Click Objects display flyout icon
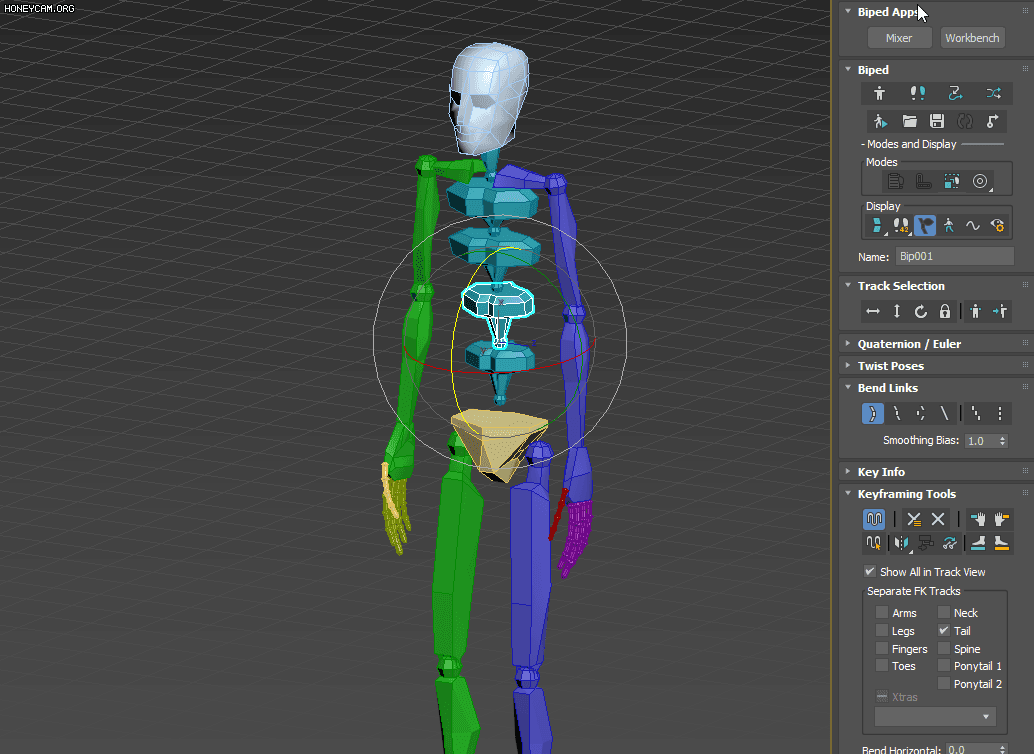 876,226
